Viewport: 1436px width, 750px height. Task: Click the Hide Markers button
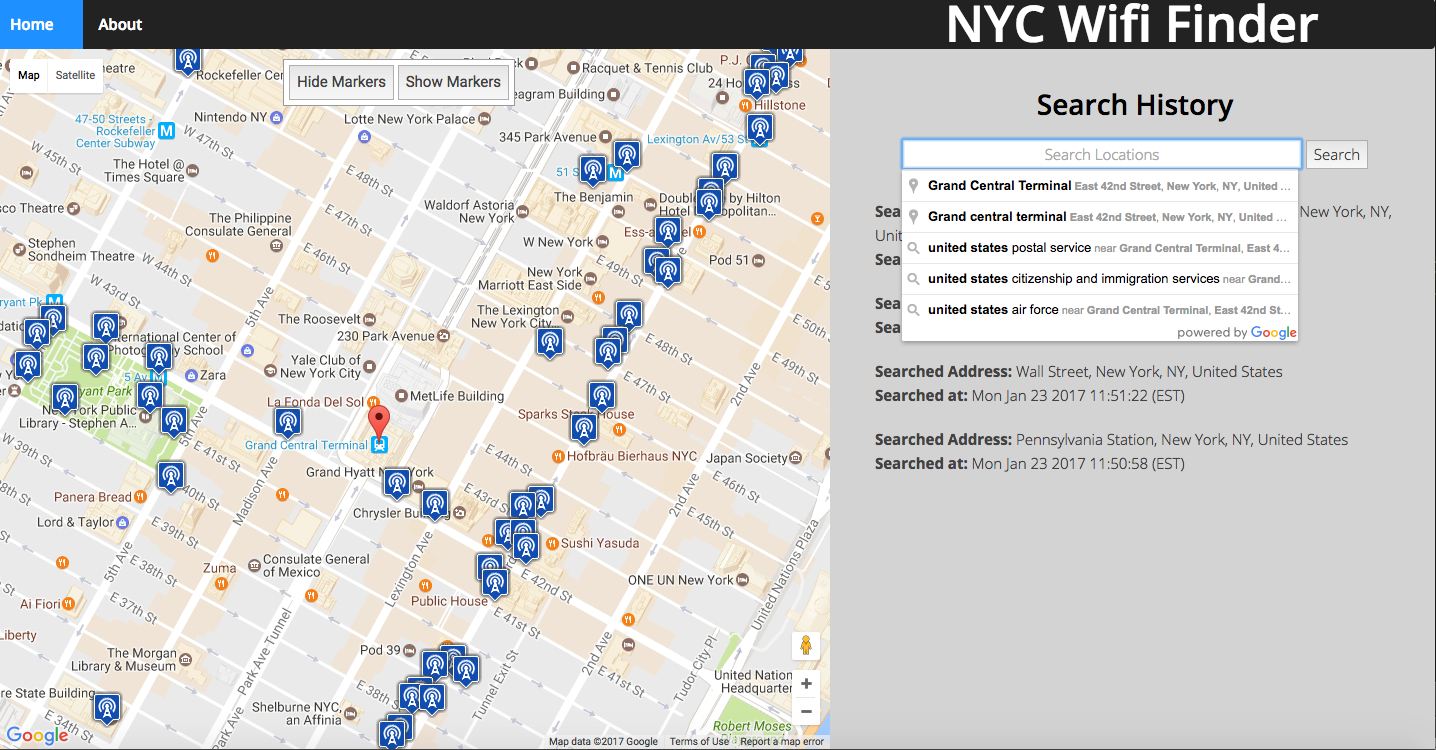click(x=341, y=82)
